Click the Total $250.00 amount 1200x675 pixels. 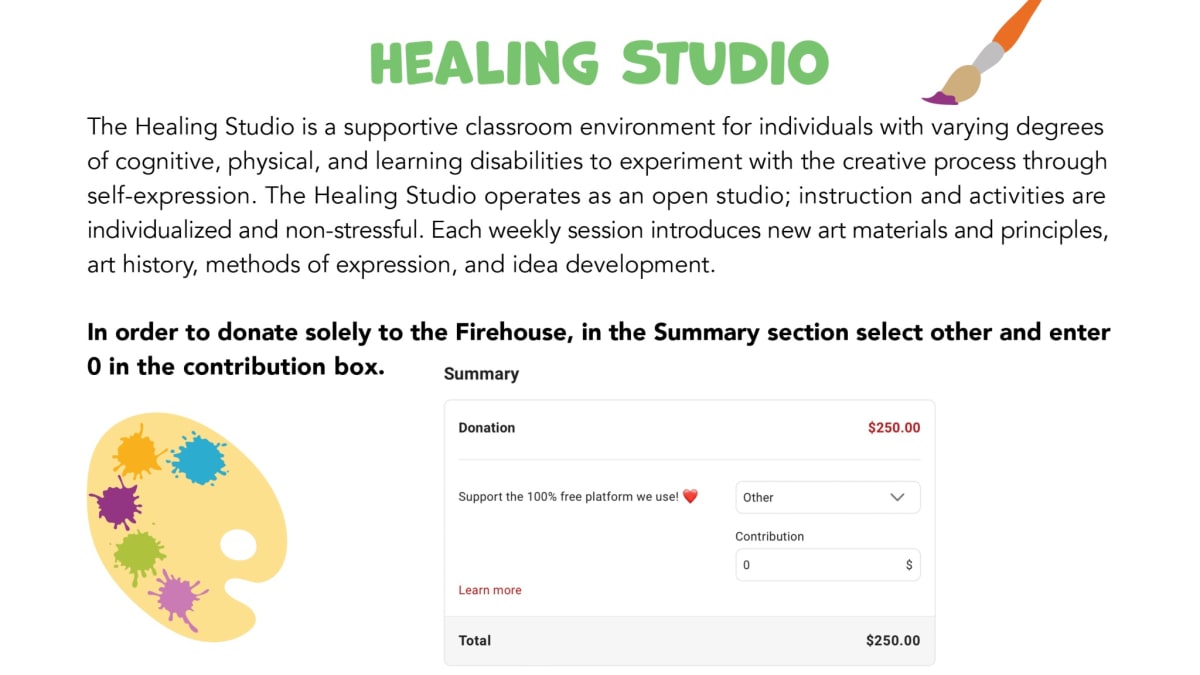click(893, 641)
